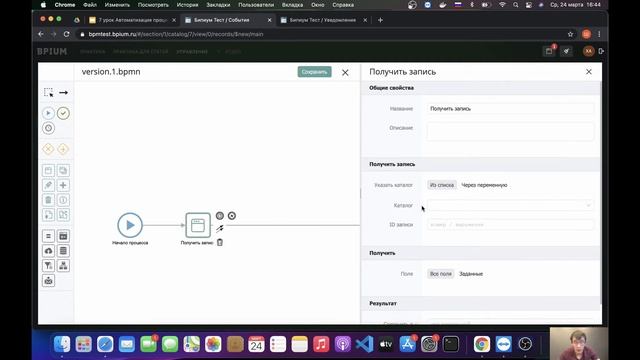Choose the mail inbox task in palette

[48, 280]
